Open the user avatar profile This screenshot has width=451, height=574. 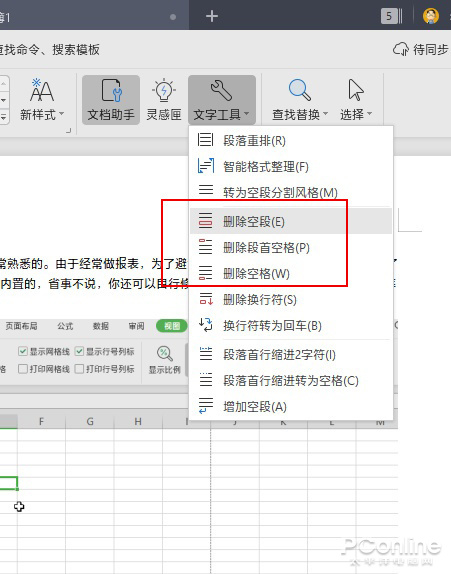(x=430, y=16)
